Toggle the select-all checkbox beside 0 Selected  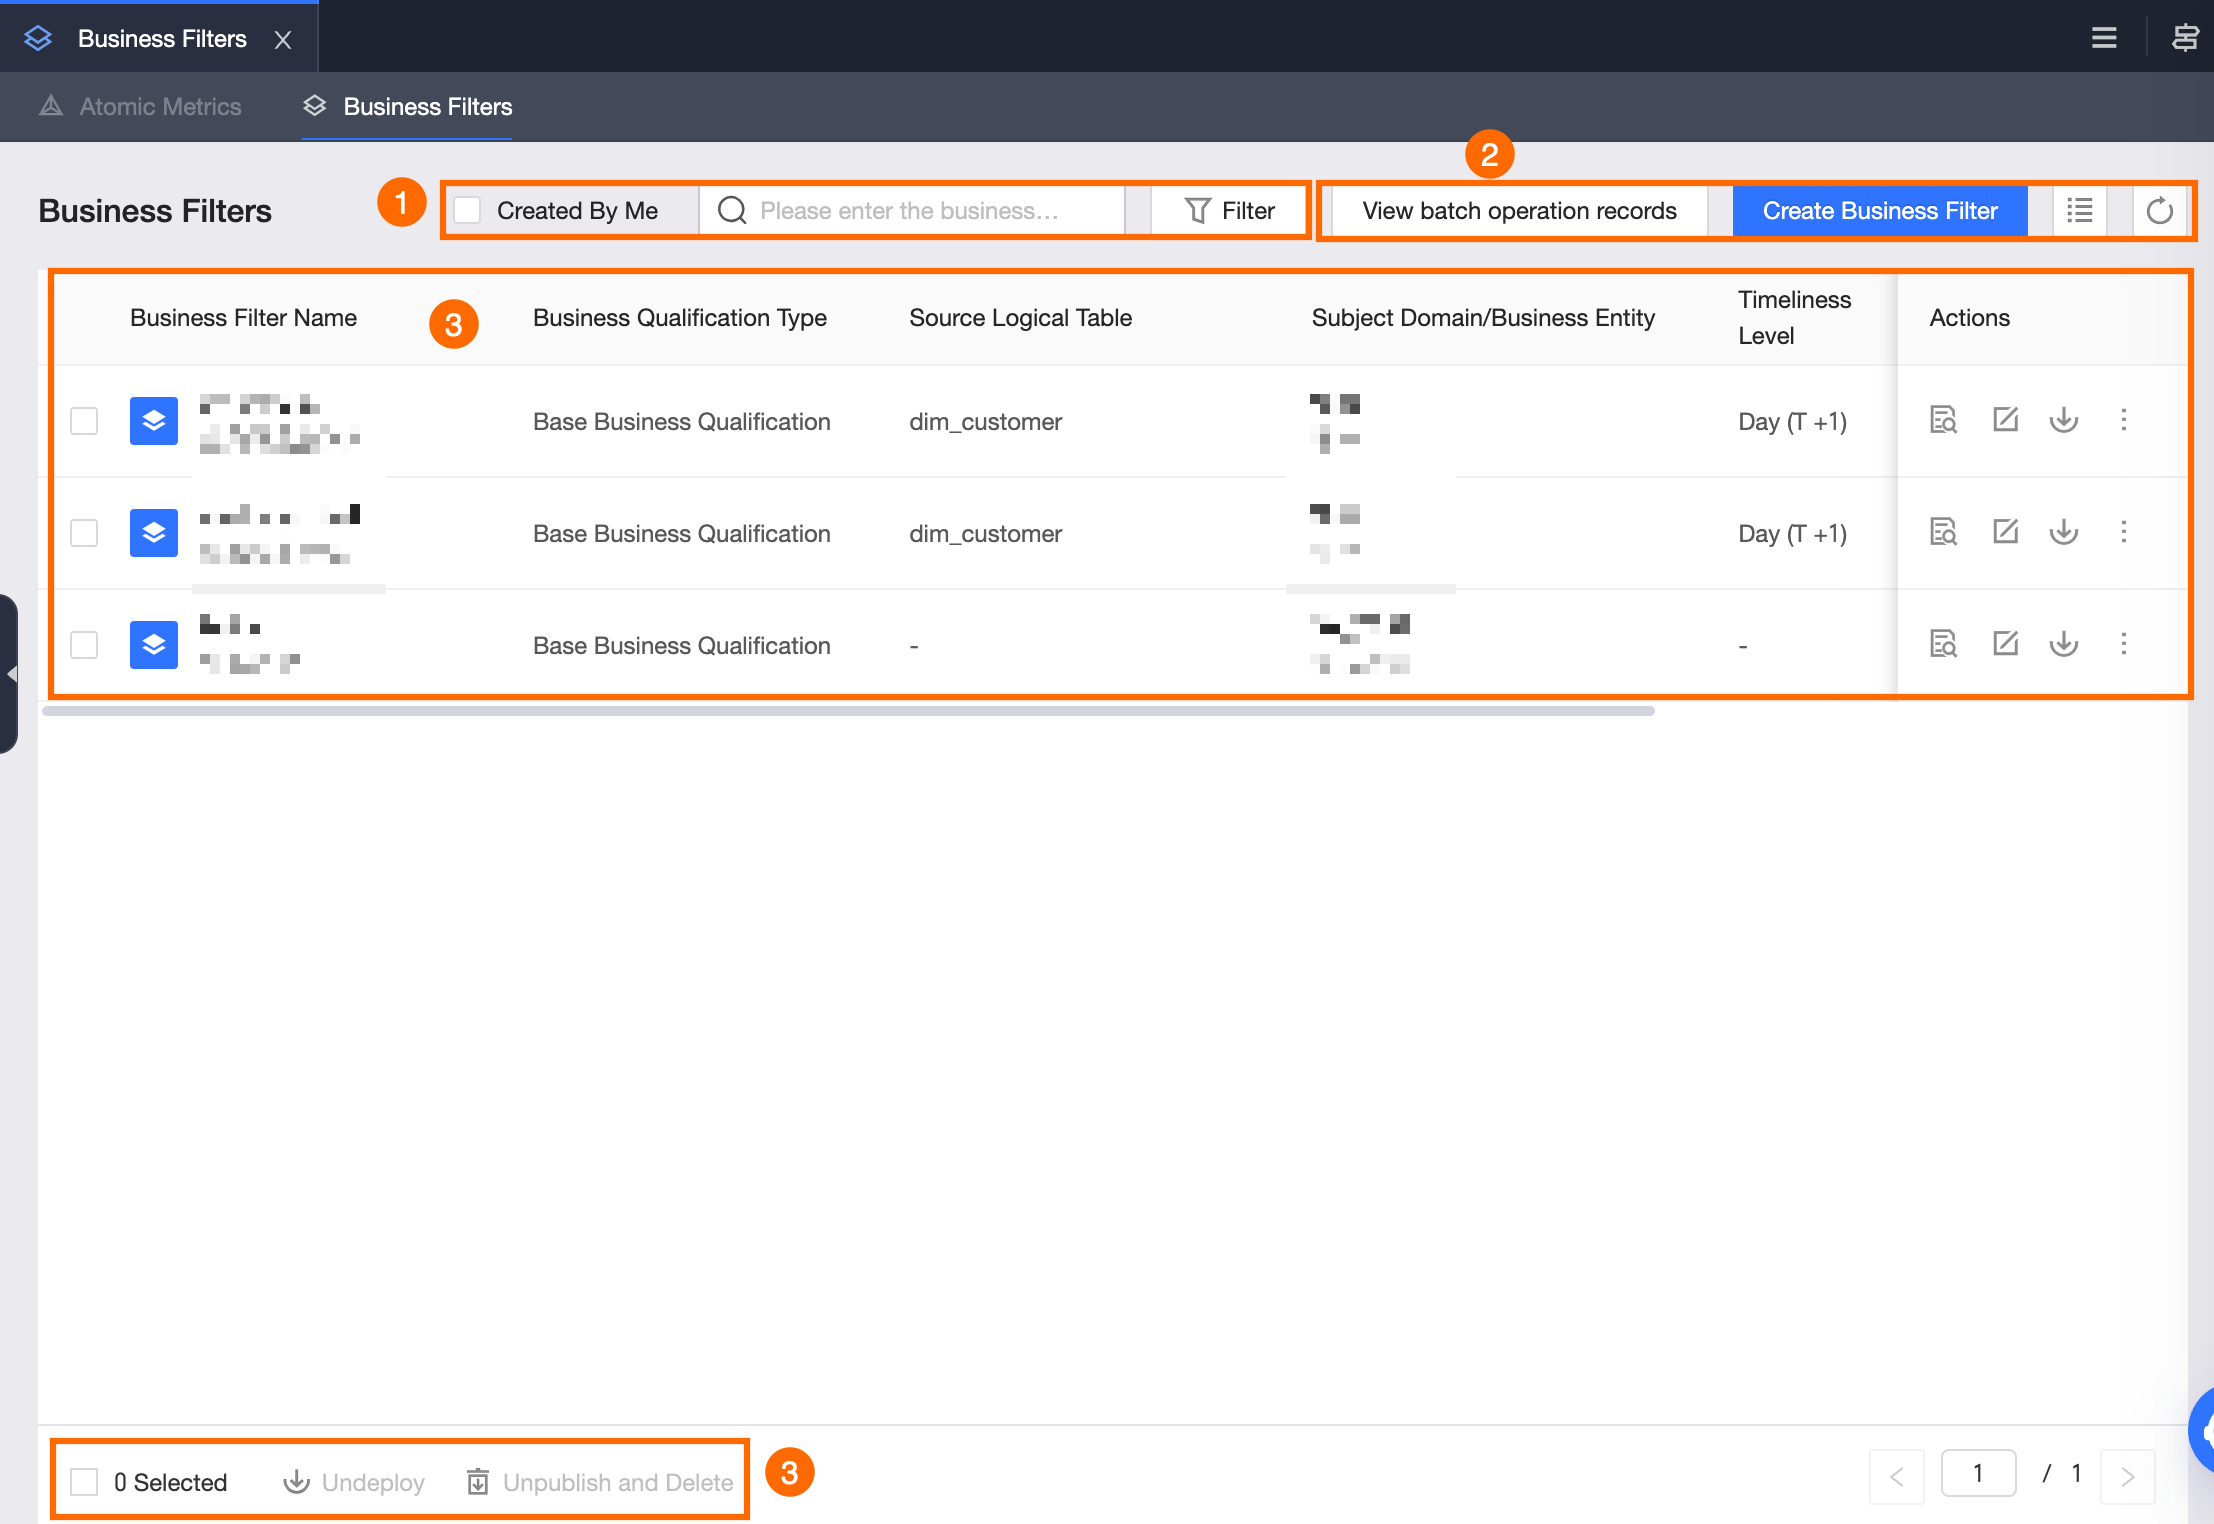[x=84, y=1482]
